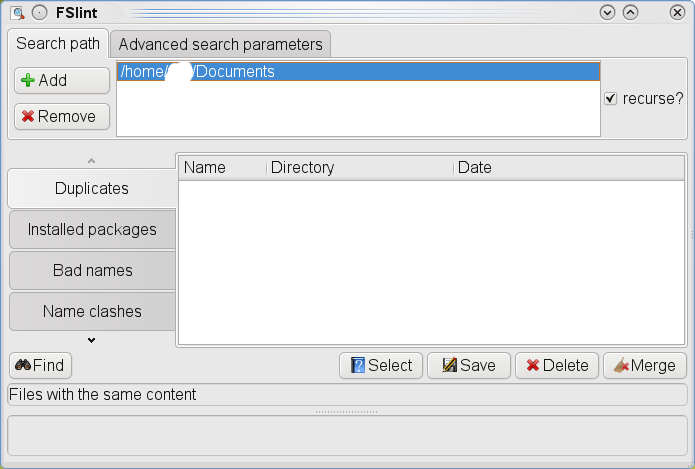
Task: Open the Duplicates section
Action: click(92, 188)
